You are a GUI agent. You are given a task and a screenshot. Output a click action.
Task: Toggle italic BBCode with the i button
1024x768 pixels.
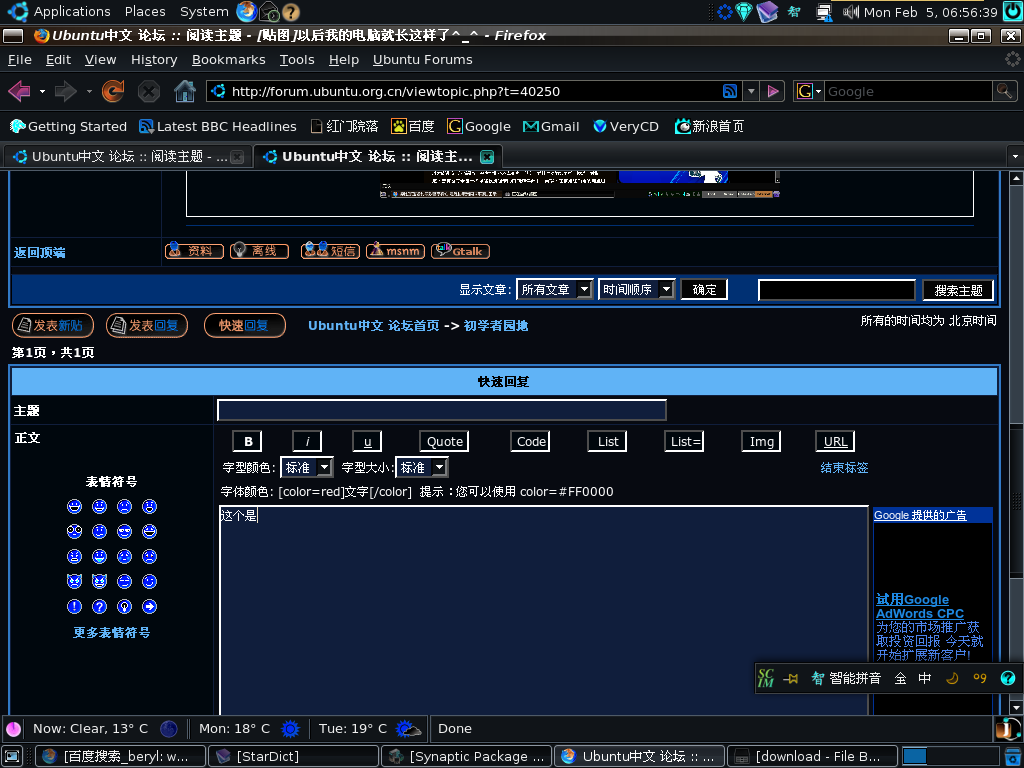307,441
